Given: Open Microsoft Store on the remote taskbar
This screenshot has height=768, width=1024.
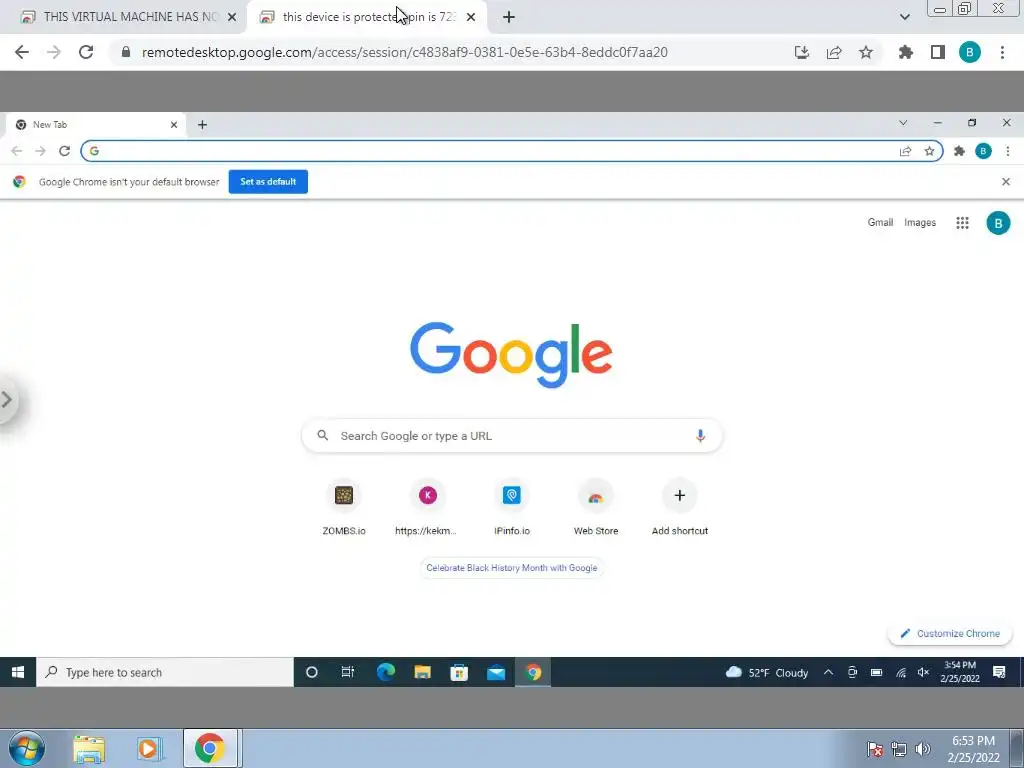Looking at the screenshot, I should click(459, 672).
